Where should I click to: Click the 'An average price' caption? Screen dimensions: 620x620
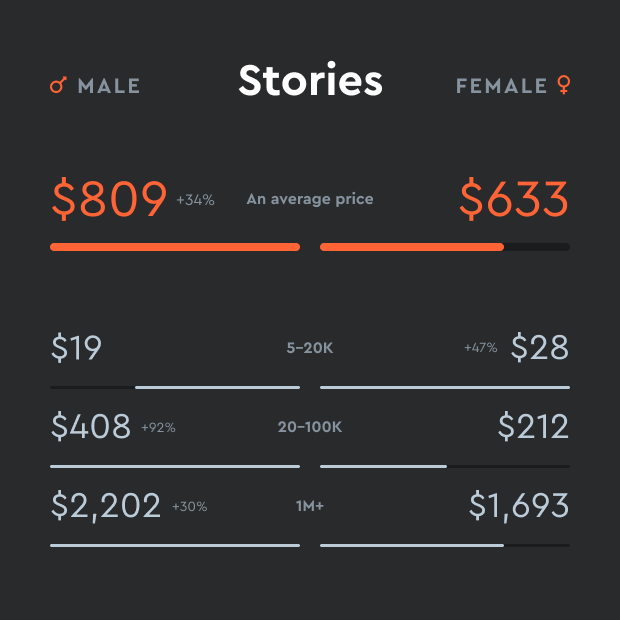click(x=310, y=200)
